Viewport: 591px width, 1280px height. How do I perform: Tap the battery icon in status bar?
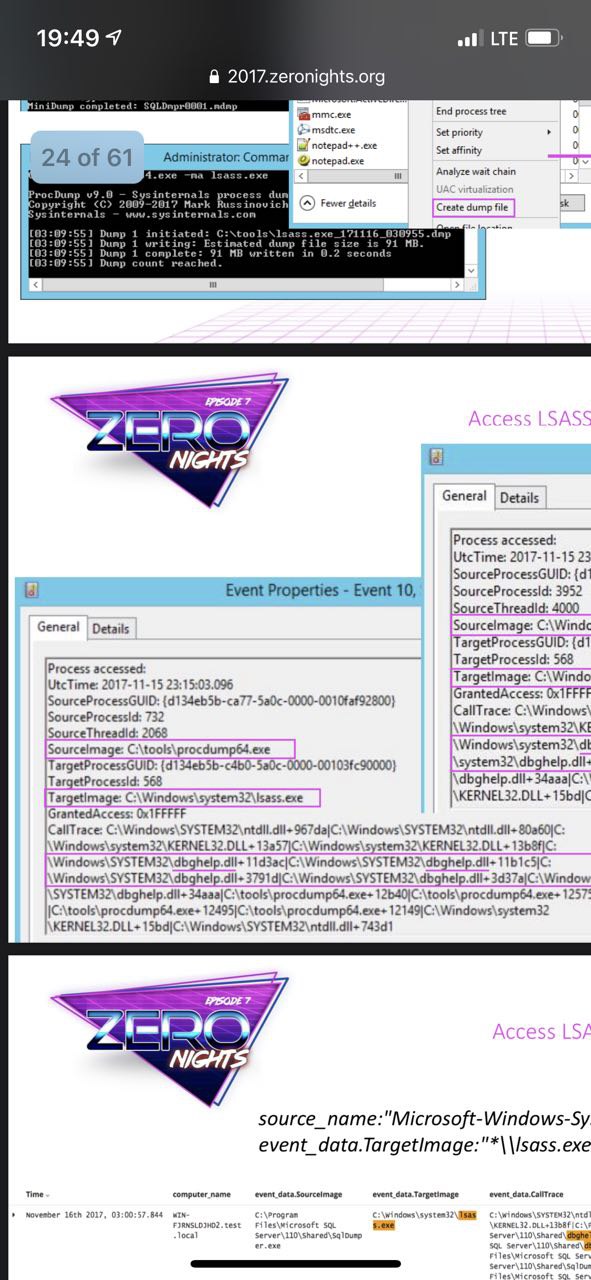544,38
